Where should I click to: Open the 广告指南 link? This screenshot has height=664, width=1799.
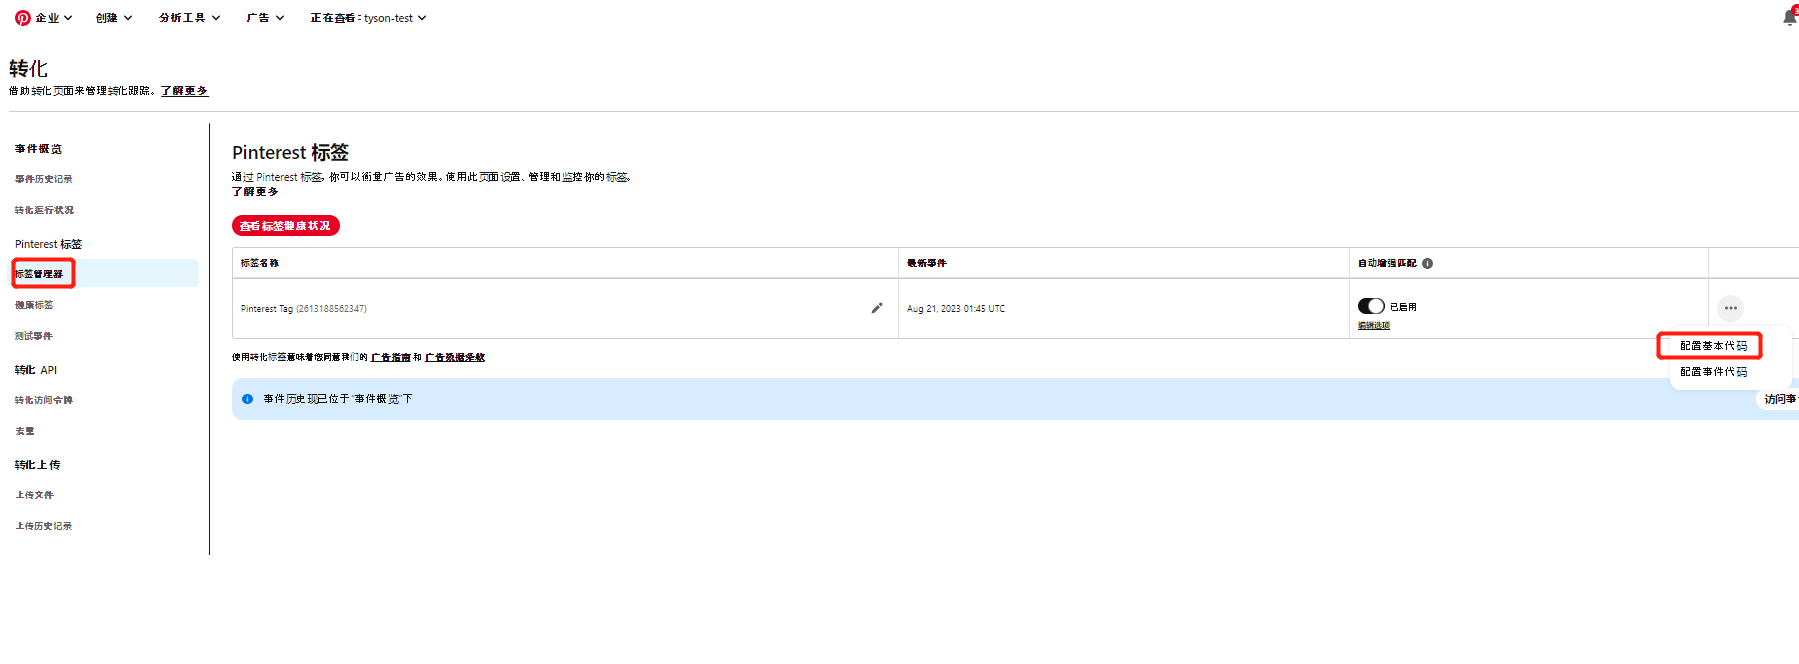(x=391, y=357)
